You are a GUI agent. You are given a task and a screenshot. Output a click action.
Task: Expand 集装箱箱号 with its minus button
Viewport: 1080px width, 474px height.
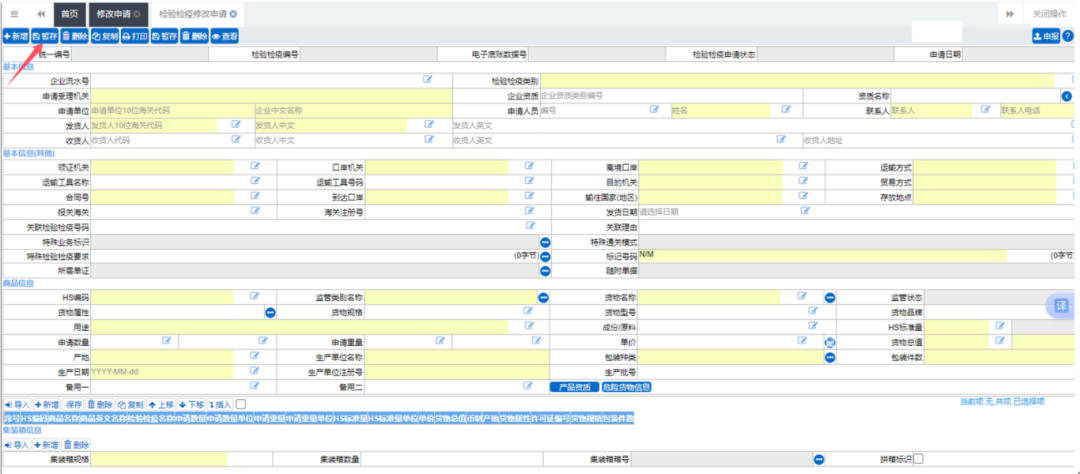819,460
